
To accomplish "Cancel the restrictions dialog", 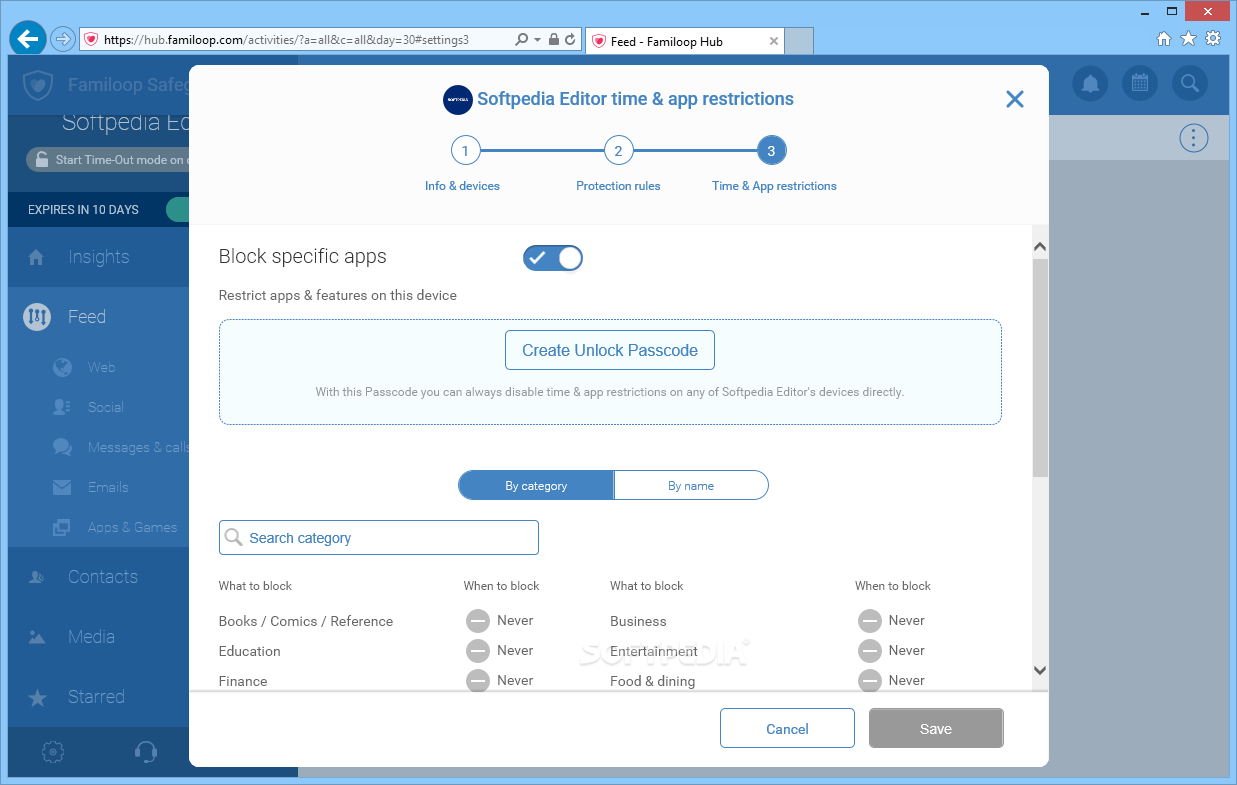I will click(787, 729).
